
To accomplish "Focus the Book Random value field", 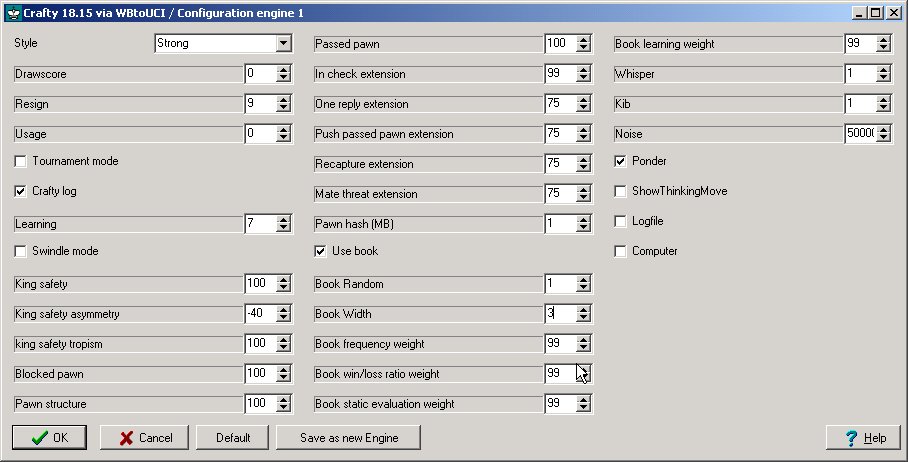I will coord(560,284).
